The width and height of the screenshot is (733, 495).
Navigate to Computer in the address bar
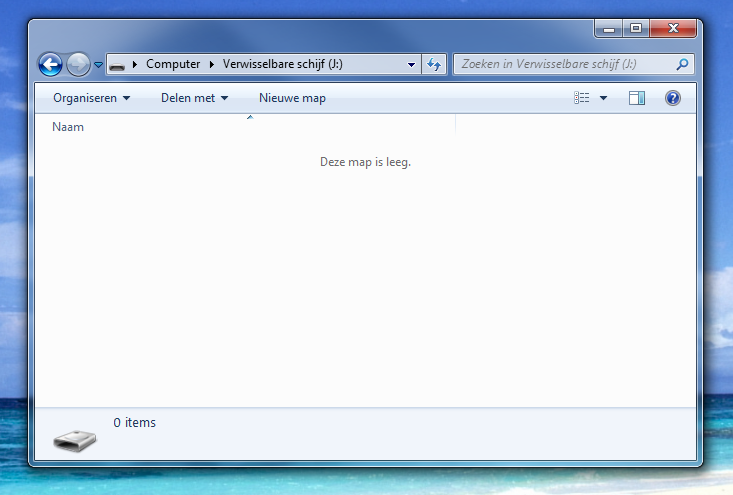pos(172,65)
